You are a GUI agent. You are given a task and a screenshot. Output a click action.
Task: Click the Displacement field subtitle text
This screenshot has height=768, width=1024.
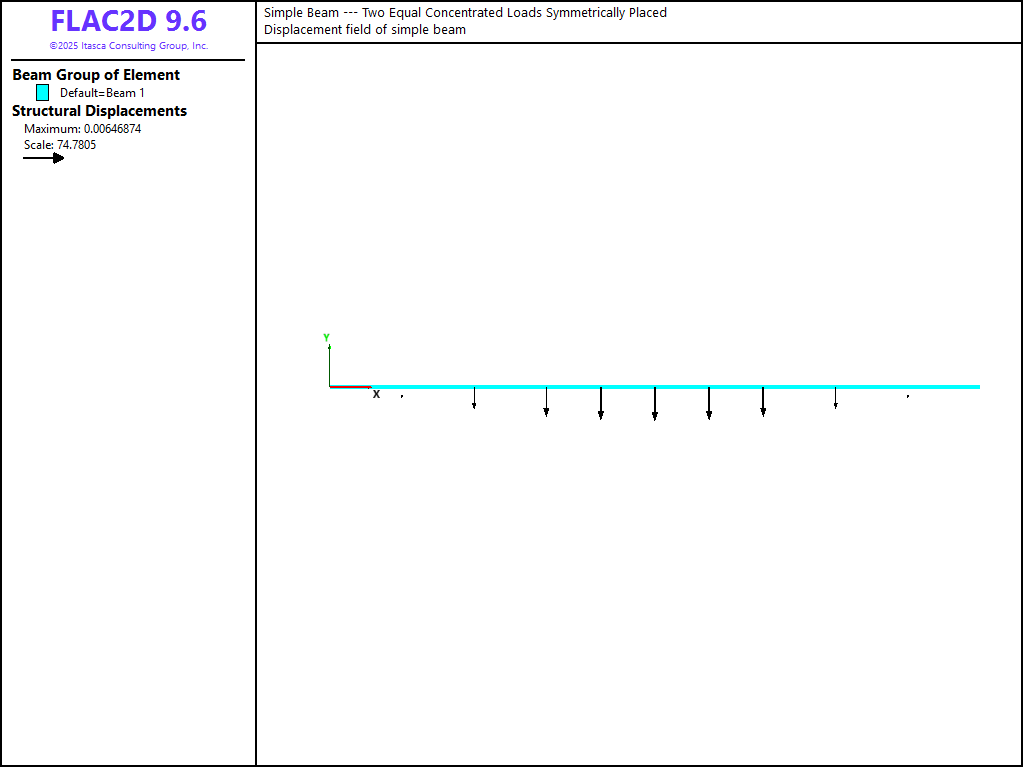[x=365, y=30]
